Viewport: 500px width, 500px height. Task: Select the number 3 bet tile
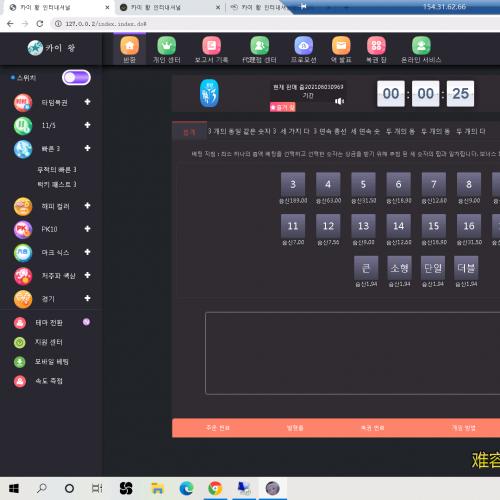tap(293, 184)
